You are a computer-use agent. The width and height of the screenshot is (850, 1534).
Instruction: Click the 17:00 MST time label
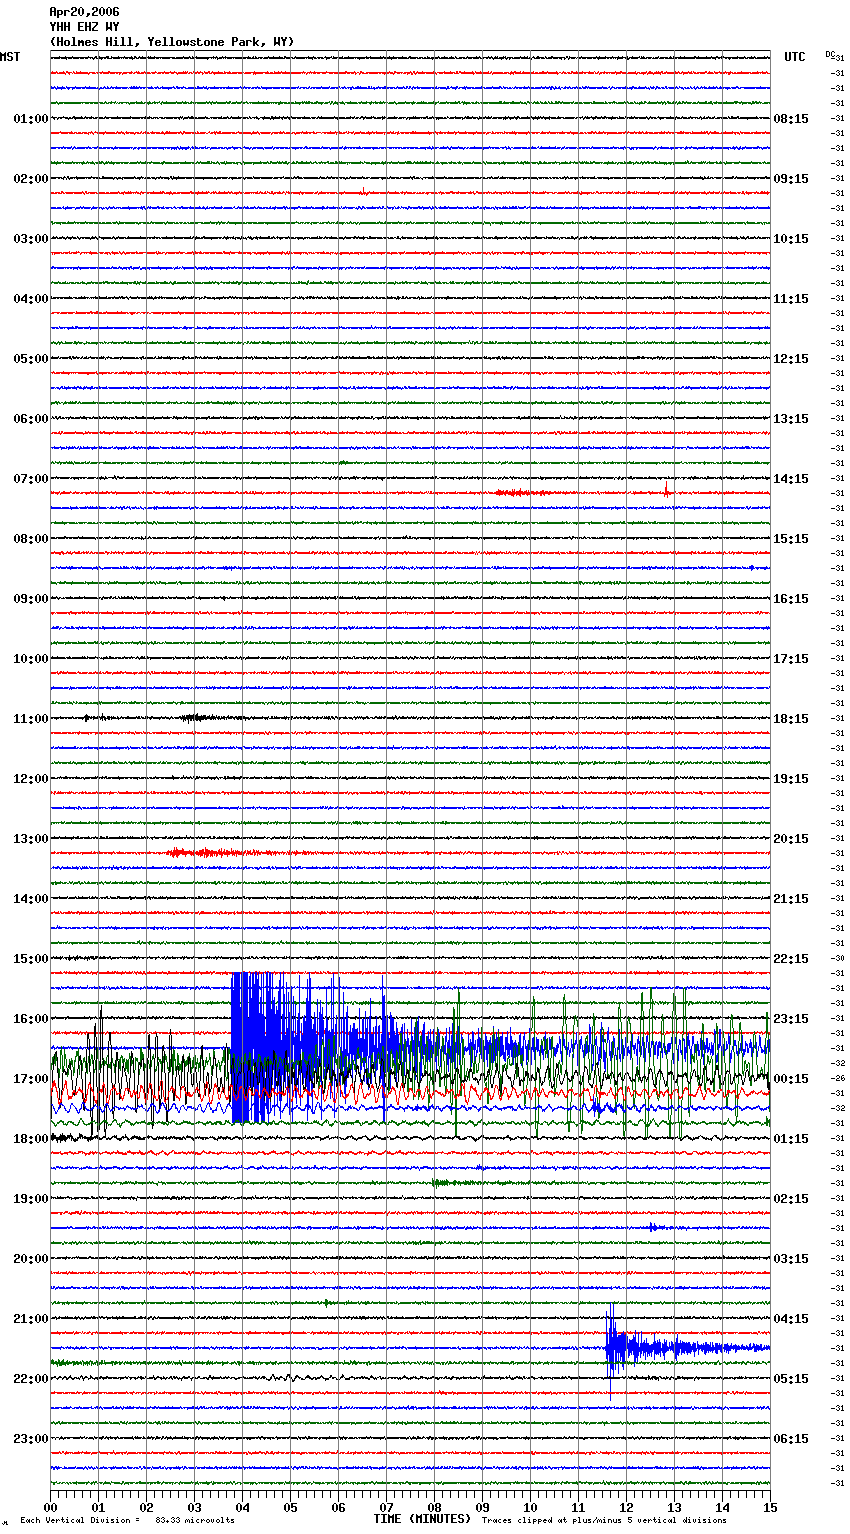click(31, 1079)
